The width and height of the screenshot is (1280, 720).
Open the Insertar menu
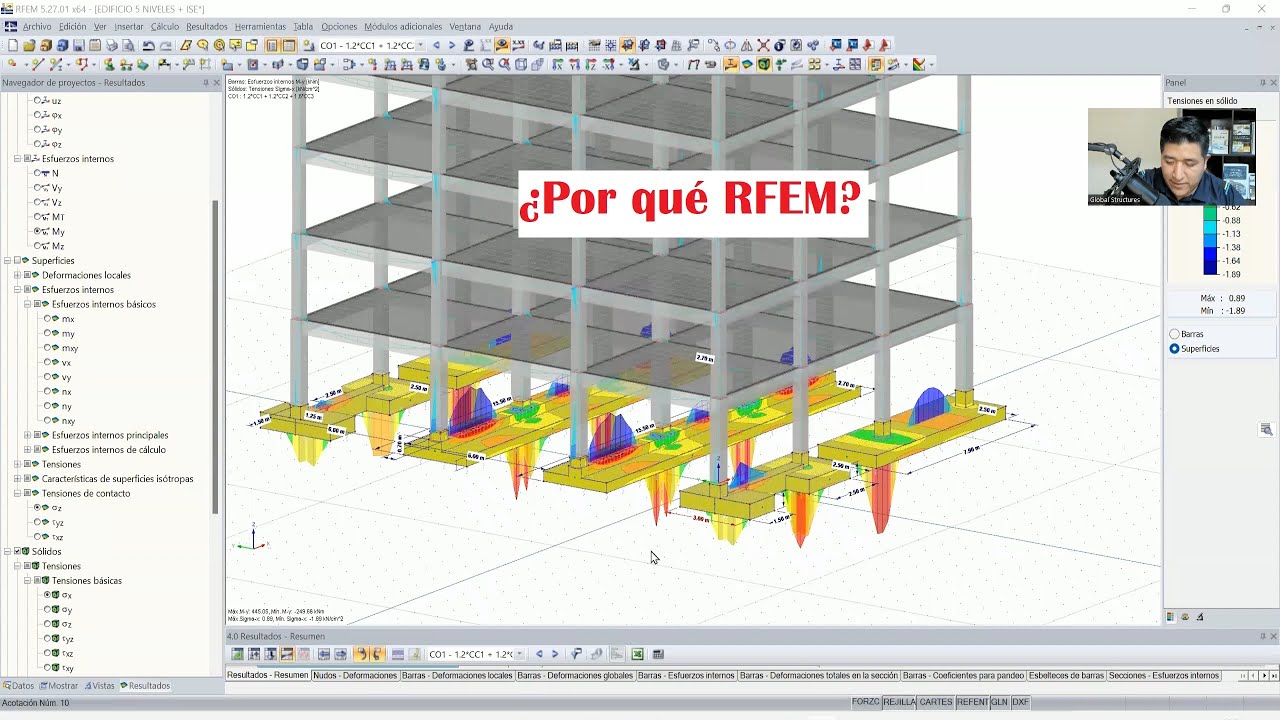(x=129, y=27)
